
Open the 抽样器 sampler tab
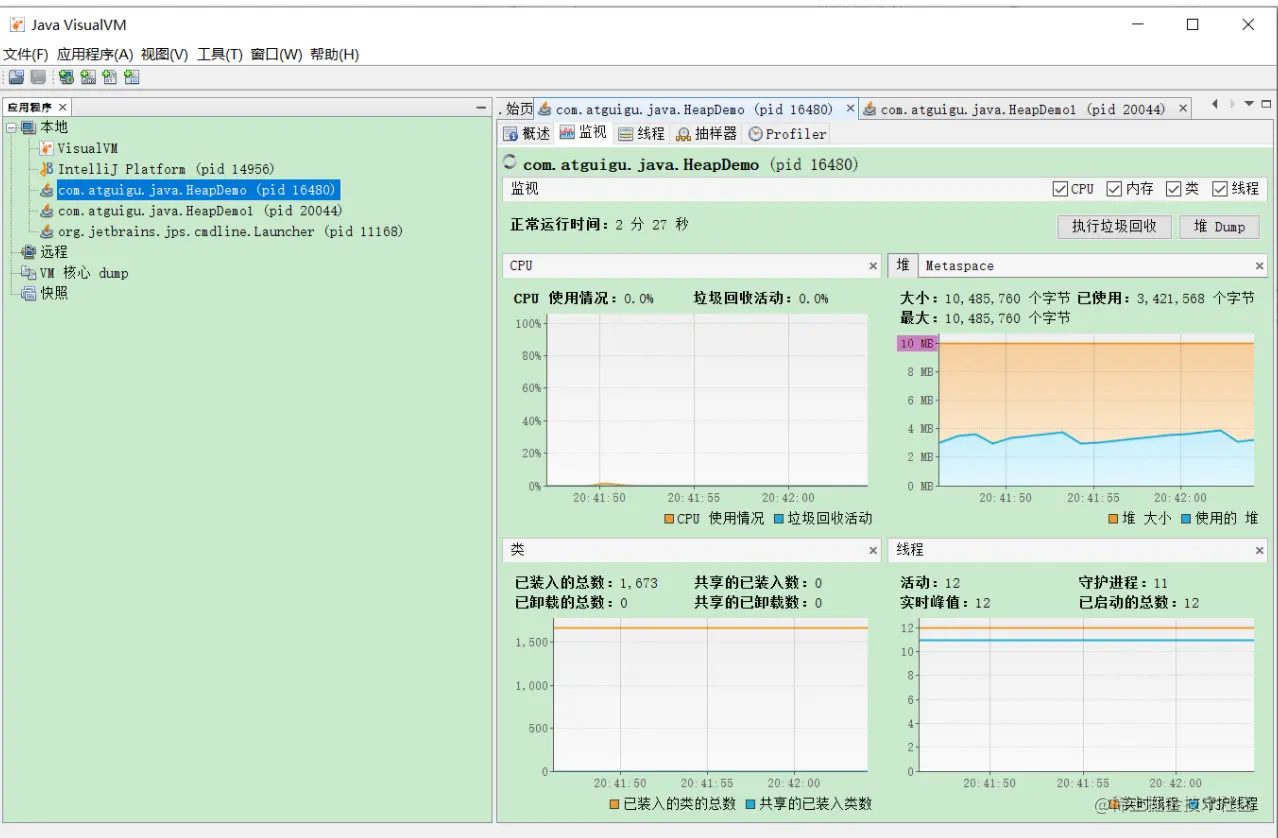(707, 133)
